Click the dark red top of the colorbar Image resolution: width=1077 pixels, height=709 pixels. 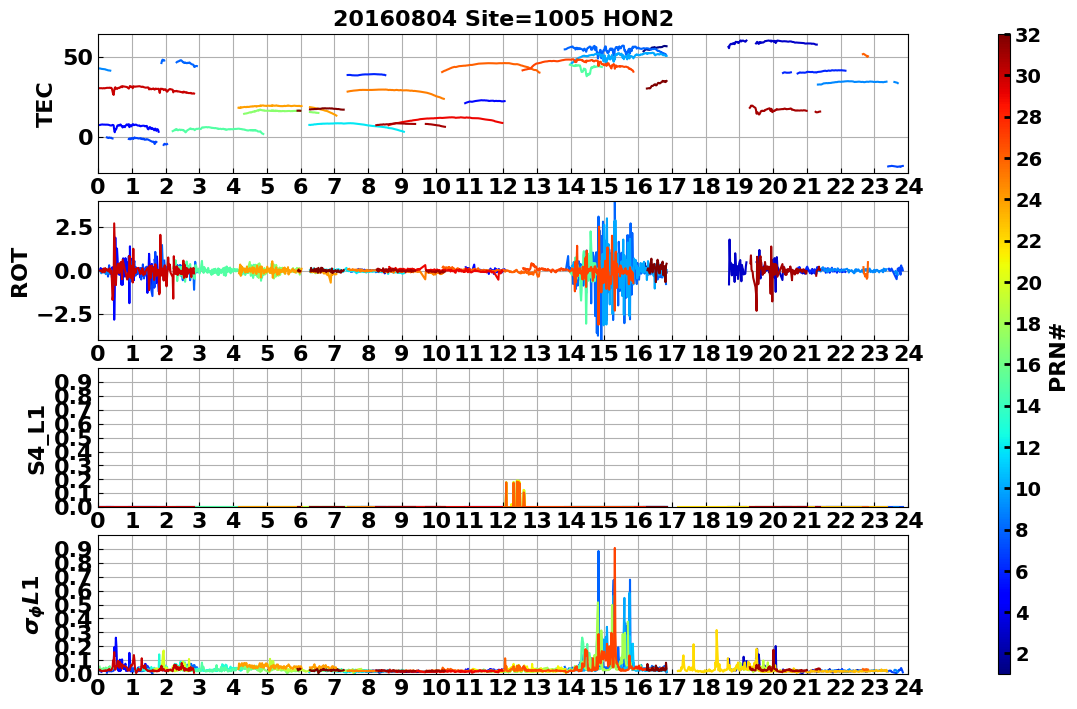point(1004,40)
